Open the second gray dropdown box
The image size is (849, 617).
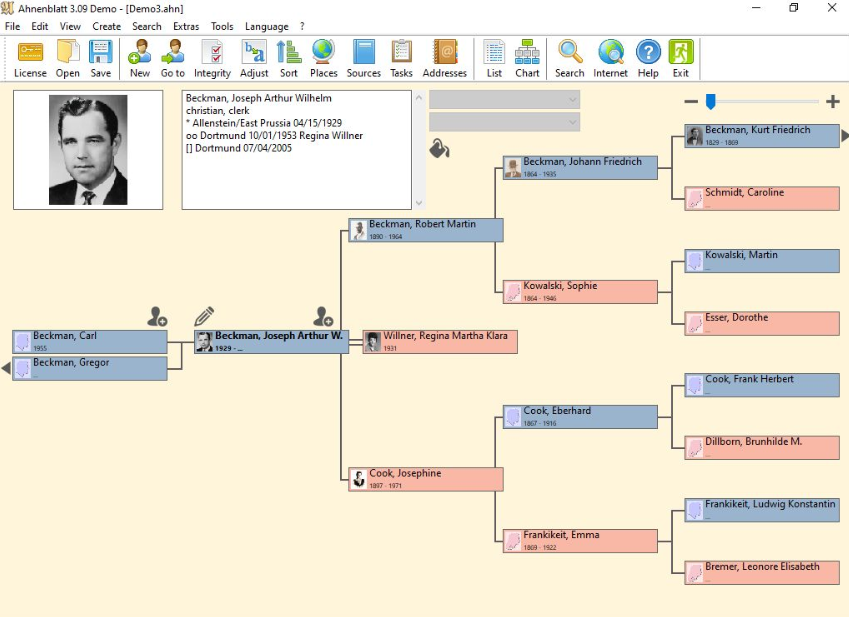[504, 122]
